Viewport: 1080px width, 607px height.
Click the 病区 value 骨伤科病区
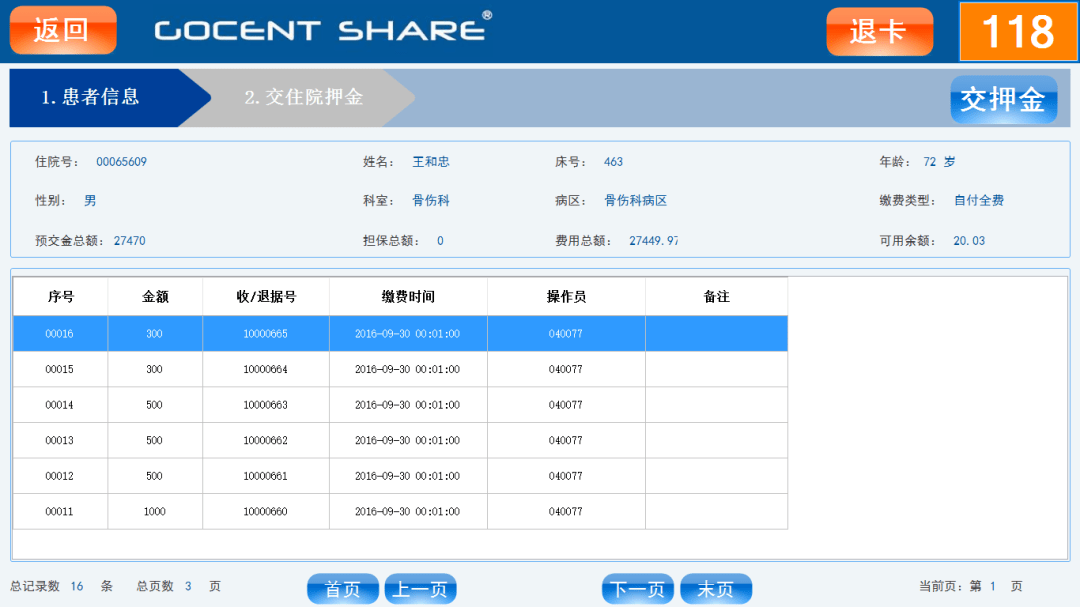[x=635, y=200]
